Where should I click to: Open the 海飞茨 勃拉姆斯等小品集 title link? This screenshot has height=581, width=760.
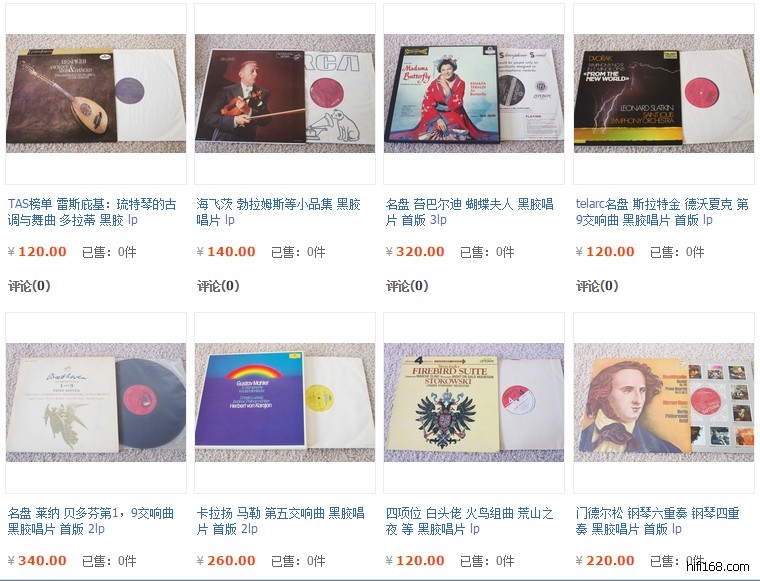279,212
